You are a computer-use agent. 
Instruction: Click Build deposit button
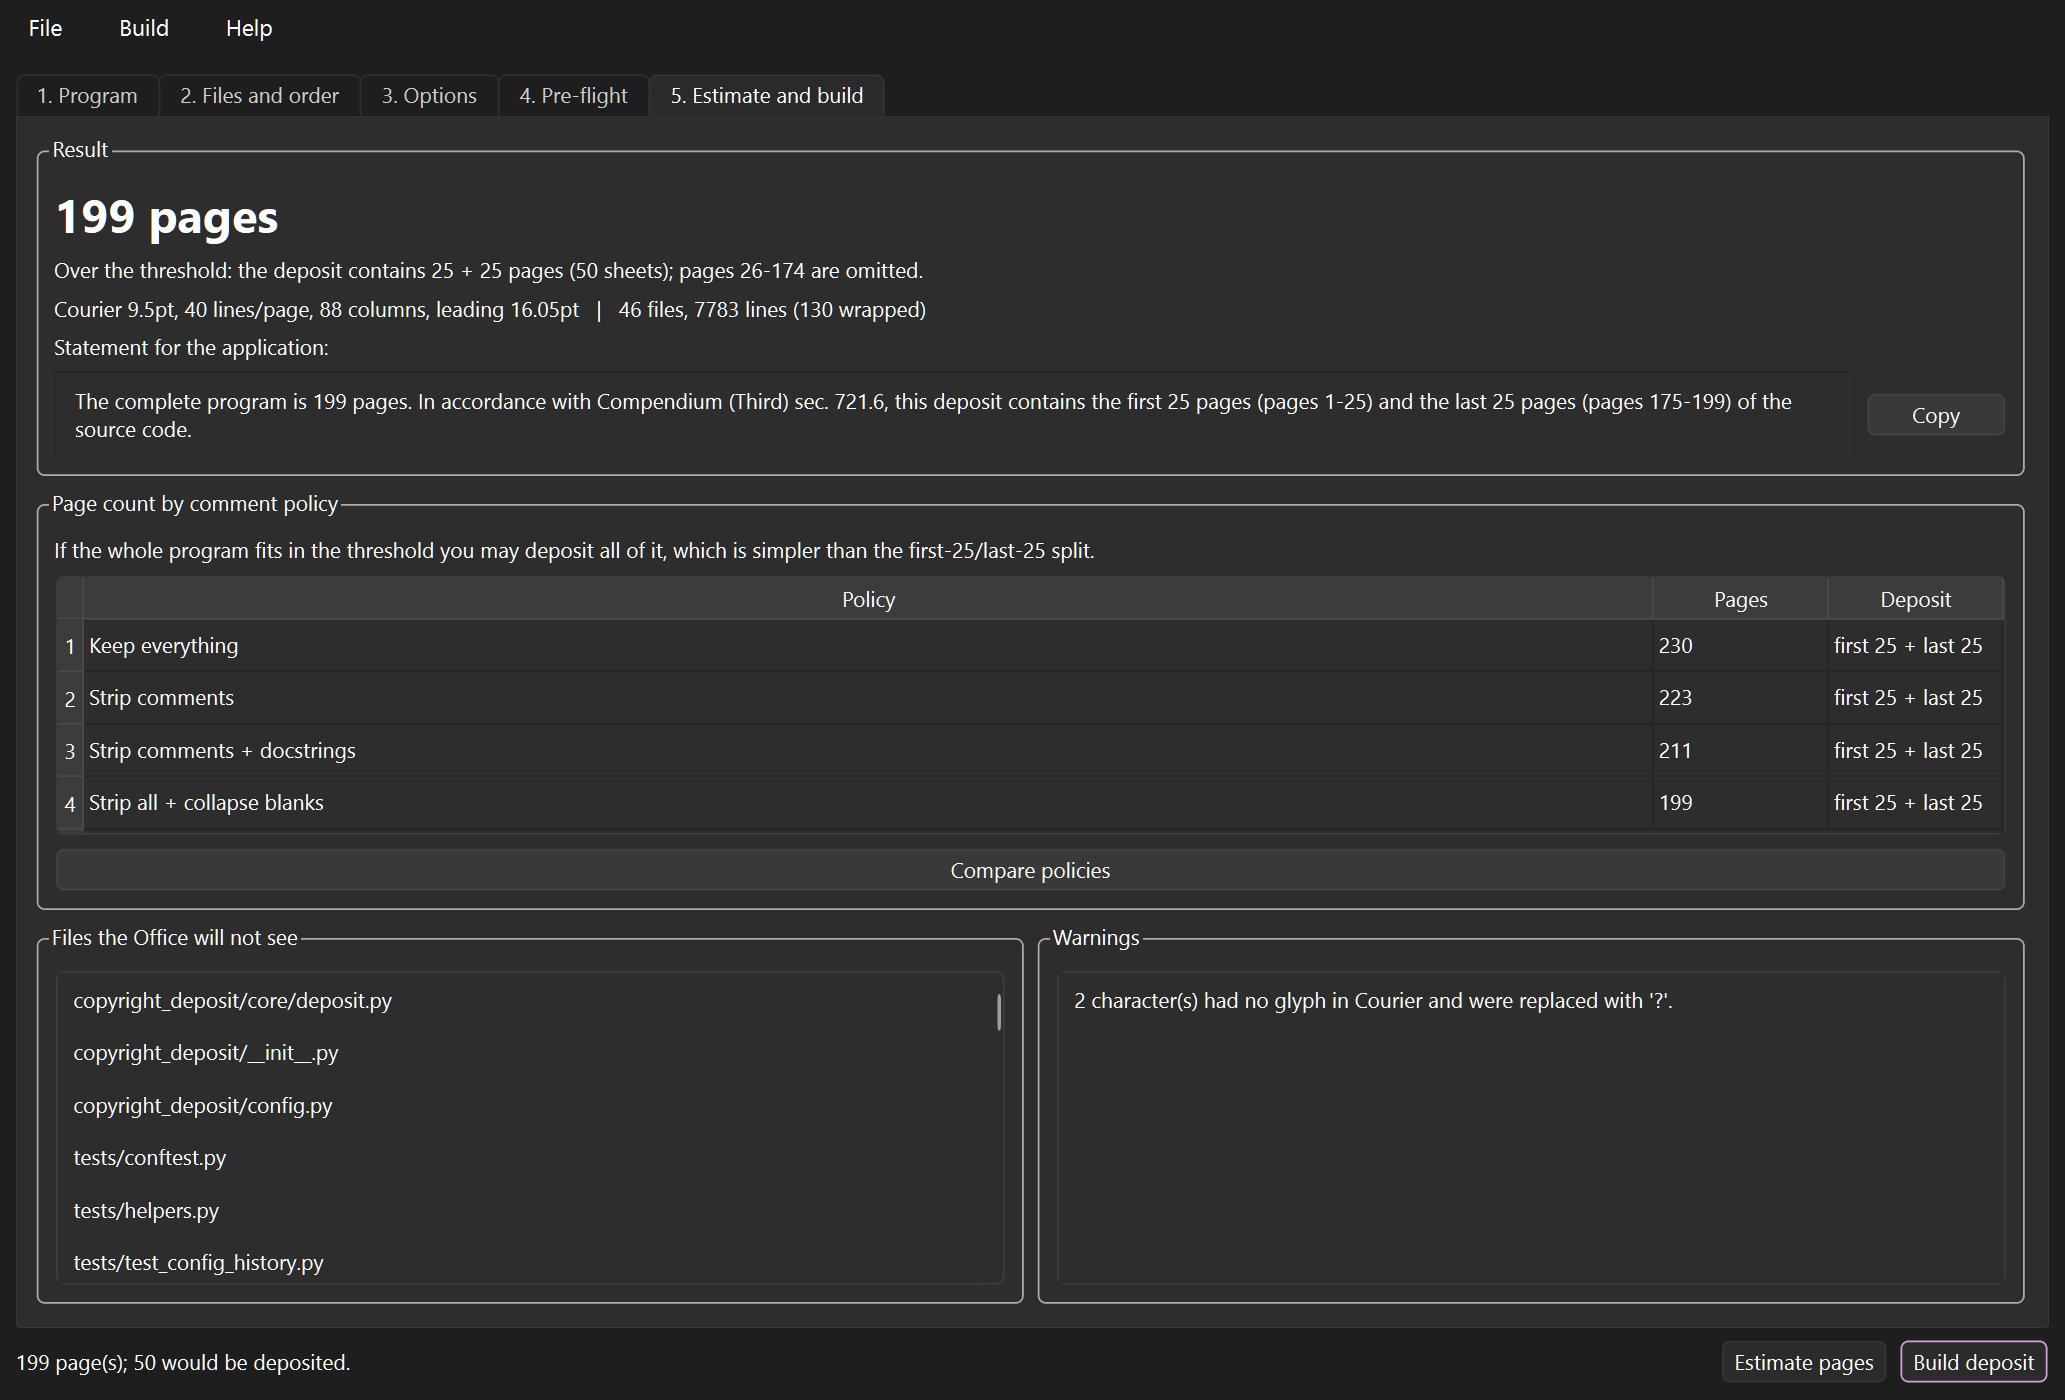(x=1973, y=1362)
